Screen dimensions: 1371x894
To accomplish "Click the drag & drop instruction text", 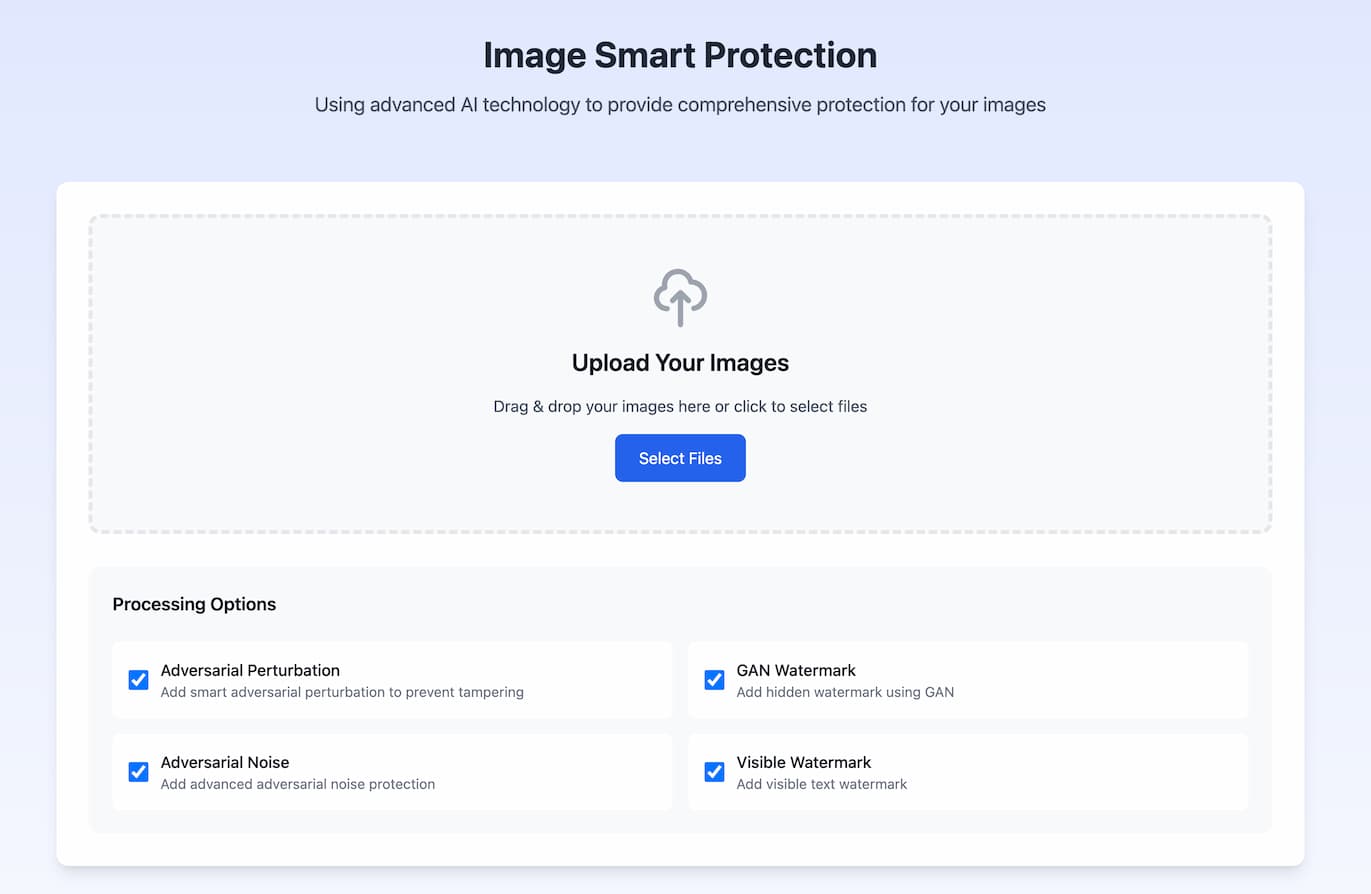I will click(680, 407).
